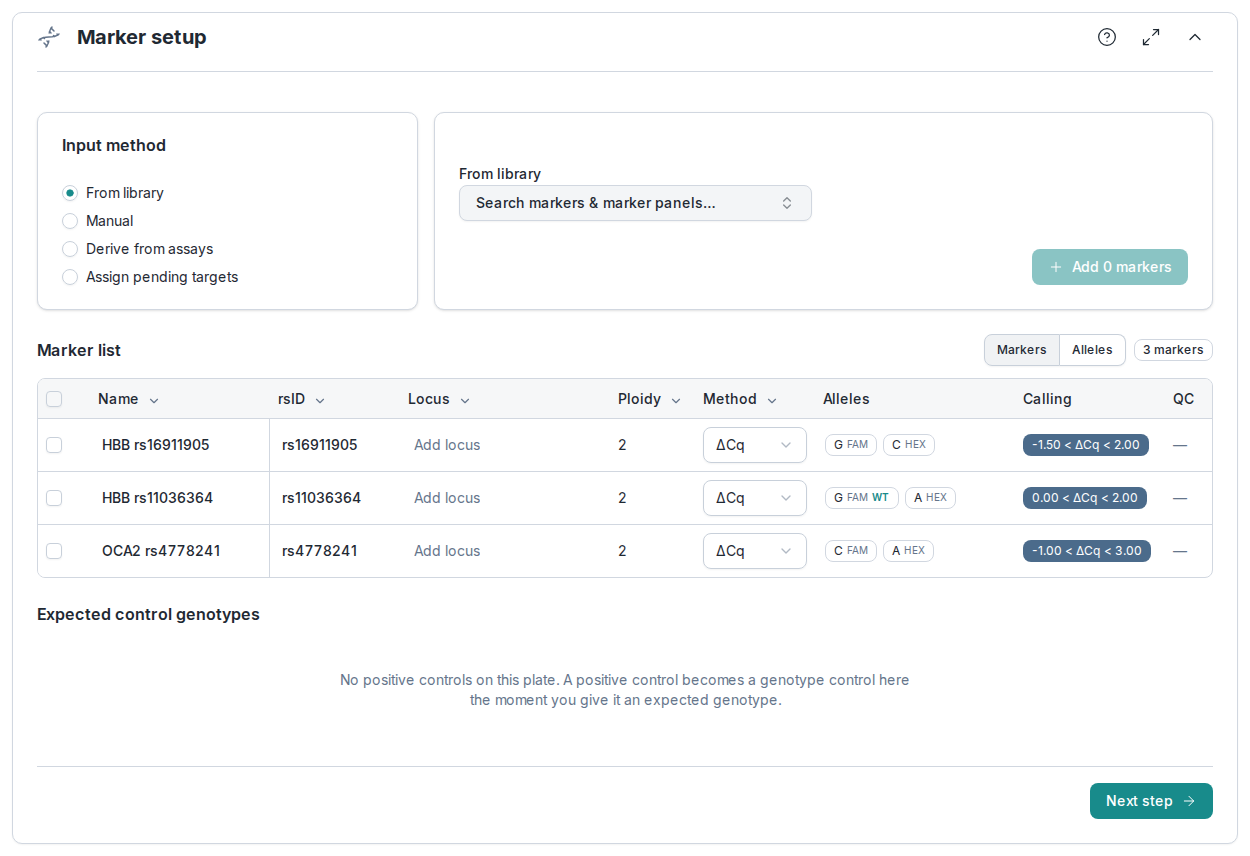Open ΔCq method dropdown for HBB rs16911905
Screen dimensions: 1250x856
tap(755, 445)
